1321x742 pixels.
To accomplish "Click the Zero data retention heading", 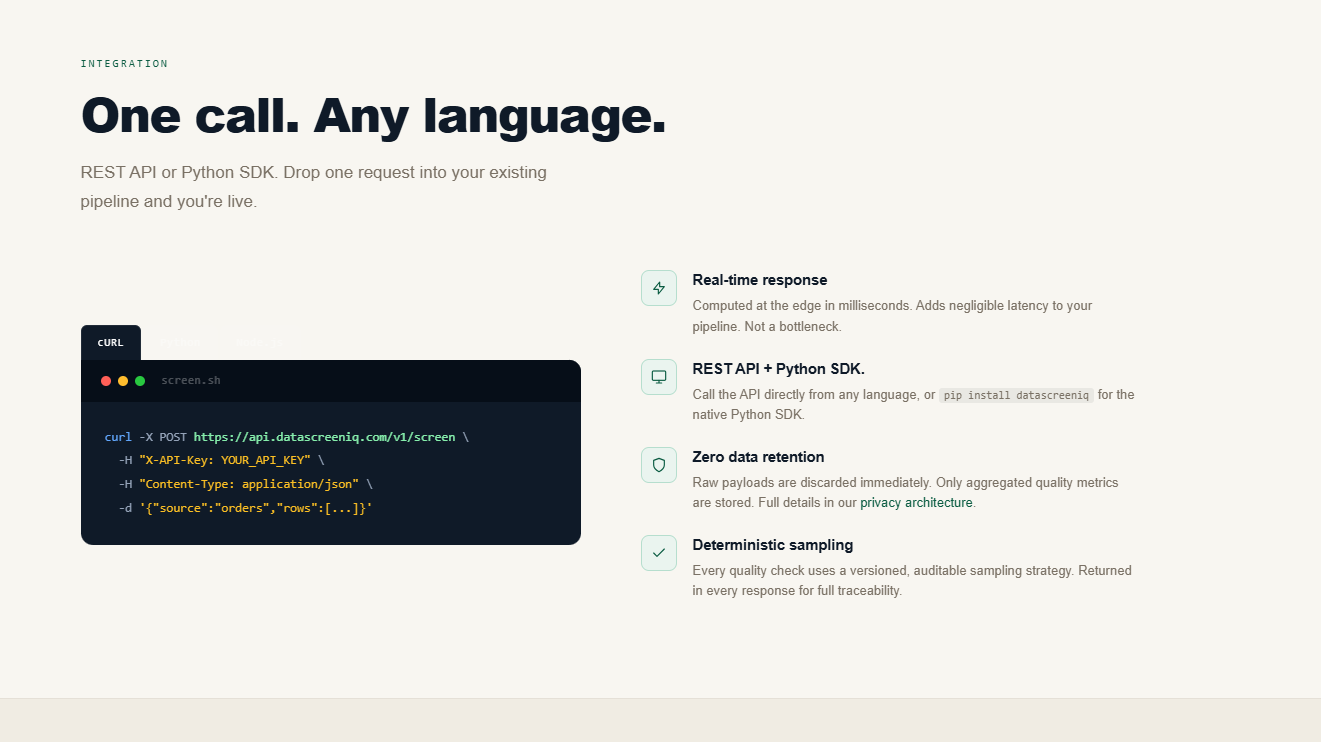I will 758,457.
